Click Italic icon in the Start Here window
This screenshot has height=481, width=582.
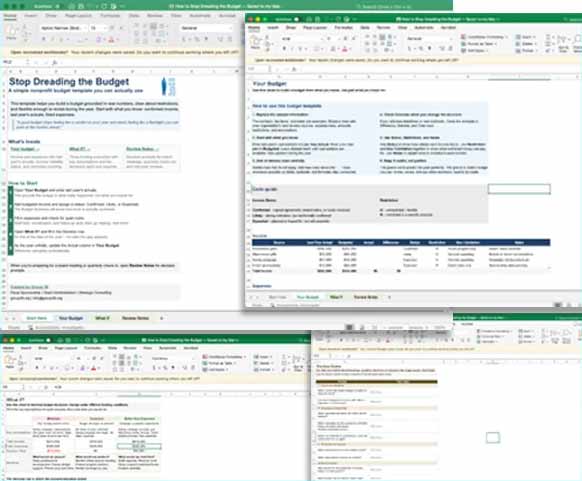52,39
